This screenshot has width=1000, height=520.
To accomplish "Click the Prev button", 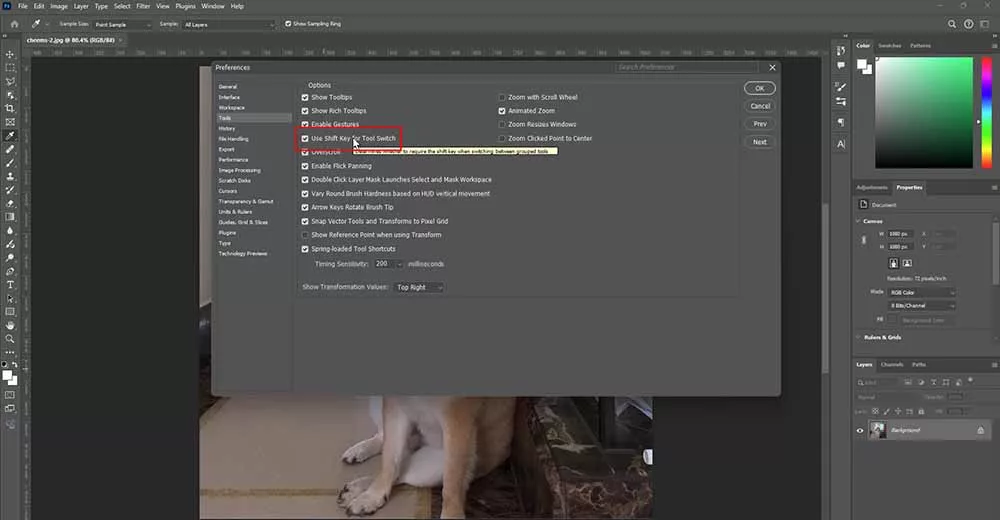I will tap(760, 124).
